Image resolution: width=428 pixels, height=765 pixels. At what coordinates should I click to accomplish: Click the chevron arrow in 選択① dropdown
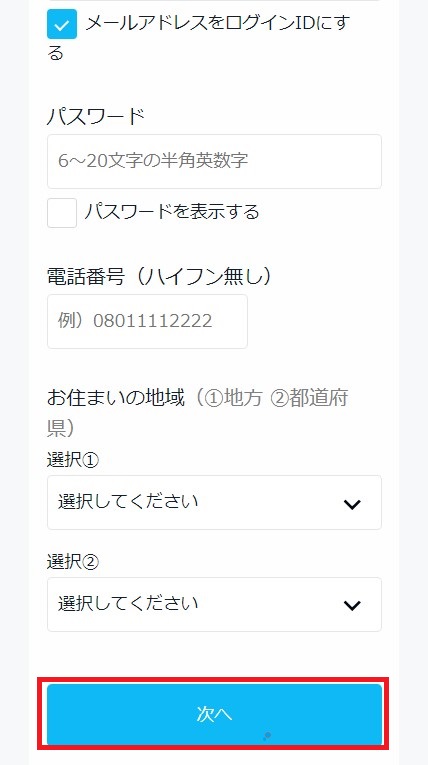coord(352,504)
